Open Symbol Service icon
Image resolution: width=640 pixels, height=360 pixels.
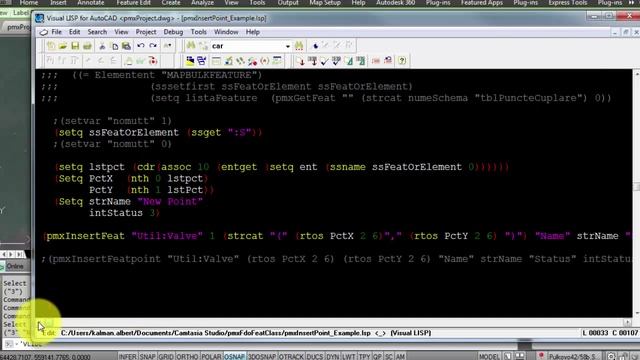[253, 61]
